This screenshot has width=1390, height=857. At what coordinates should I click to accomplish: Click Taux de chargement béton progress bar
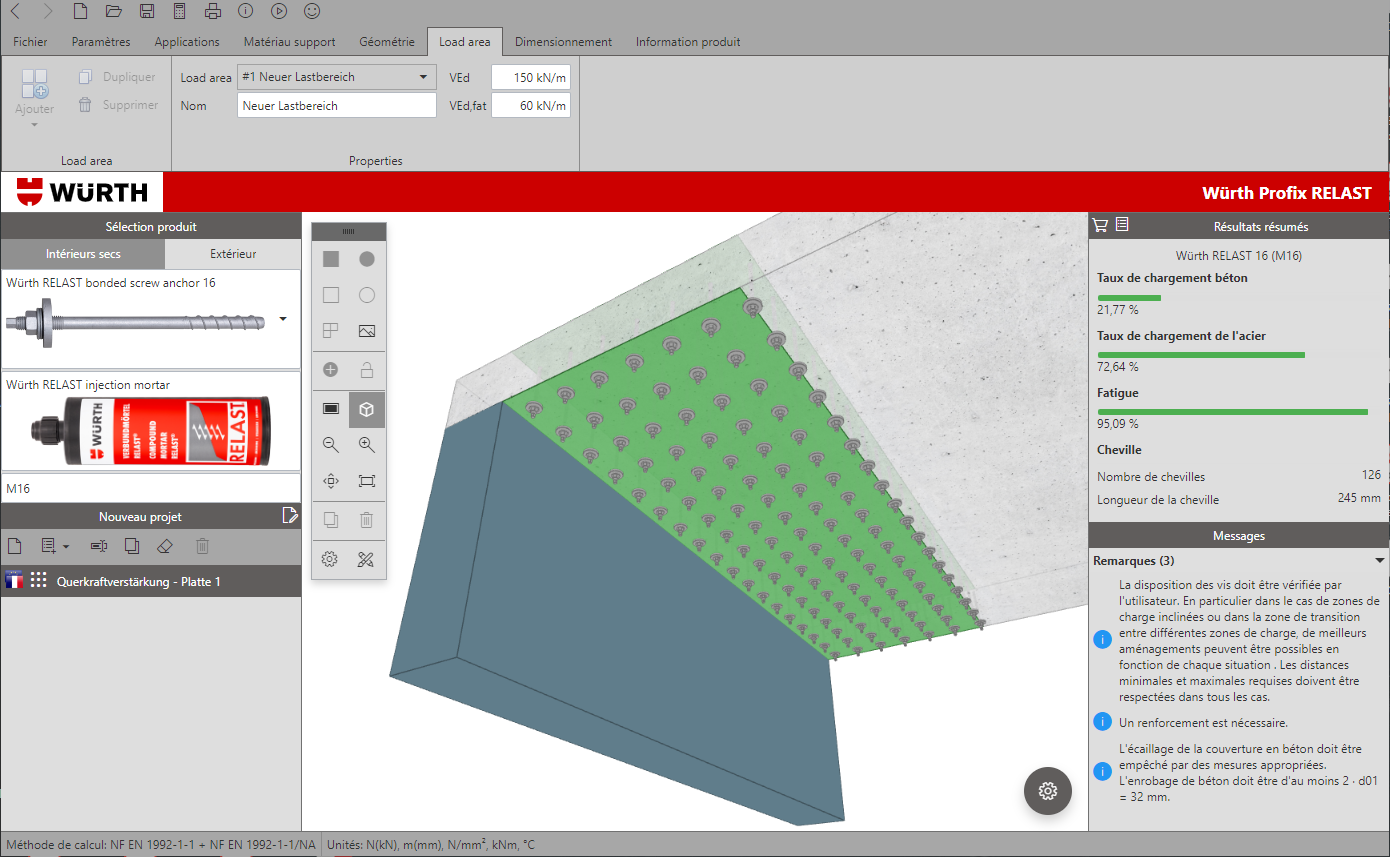(x=1129, y=298)
